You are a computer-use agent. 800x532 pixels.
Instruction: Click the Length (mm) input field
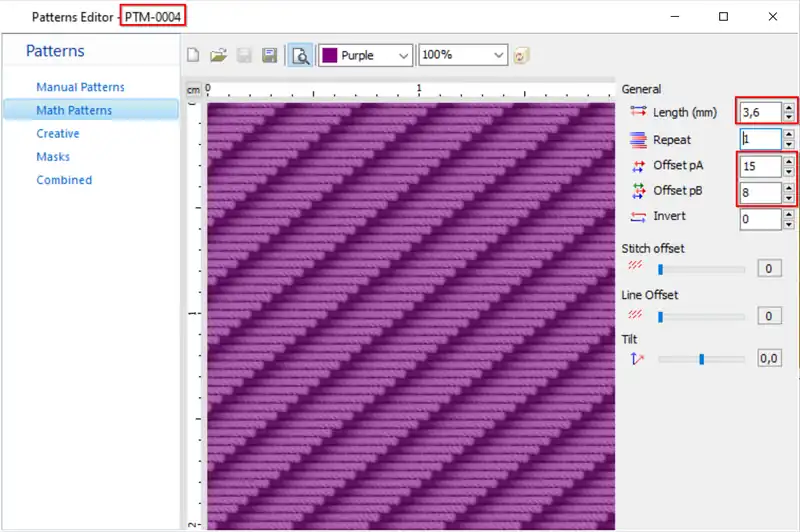(760, 112)
